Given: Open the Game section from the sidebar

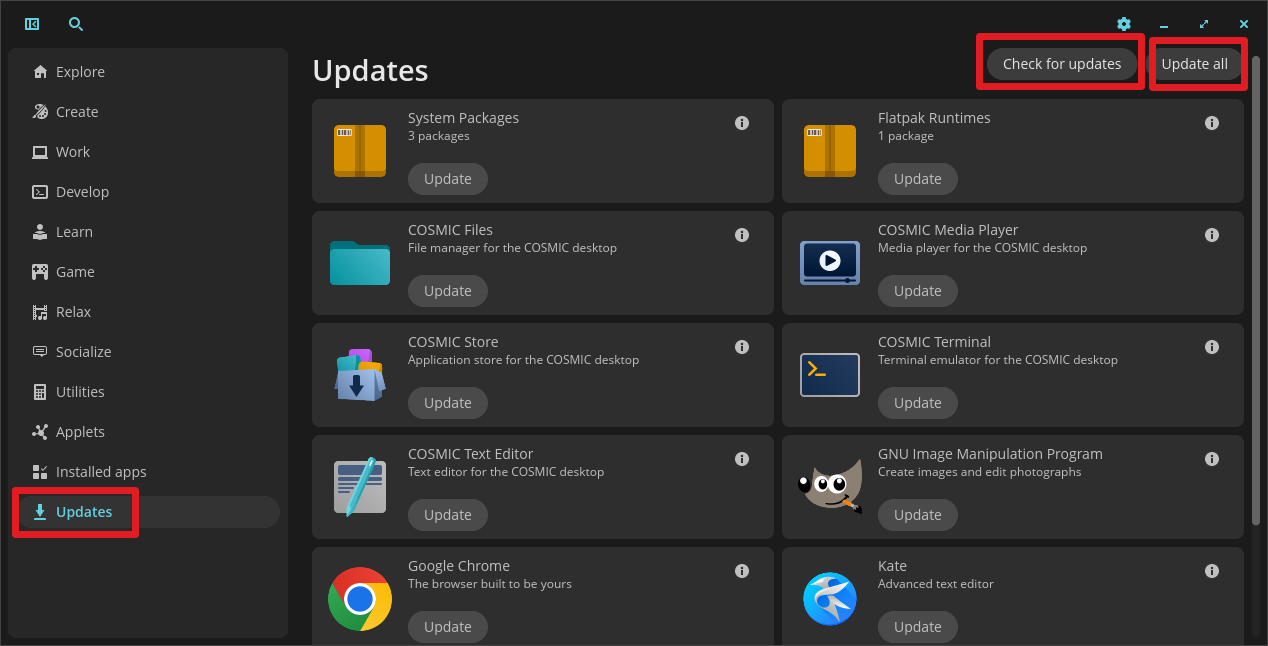Looking at the screenshot, I should pos(73,271).
